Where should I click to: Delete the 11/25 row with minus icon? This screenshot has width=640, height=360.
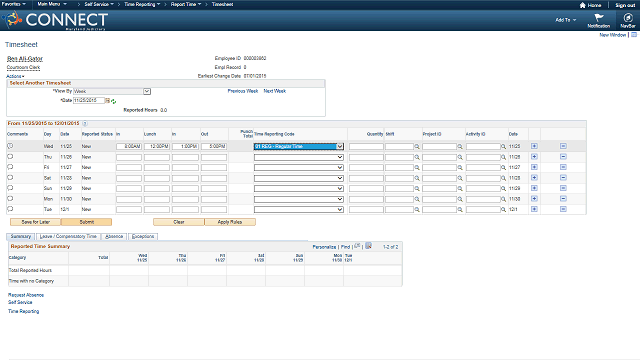(563, 146)
